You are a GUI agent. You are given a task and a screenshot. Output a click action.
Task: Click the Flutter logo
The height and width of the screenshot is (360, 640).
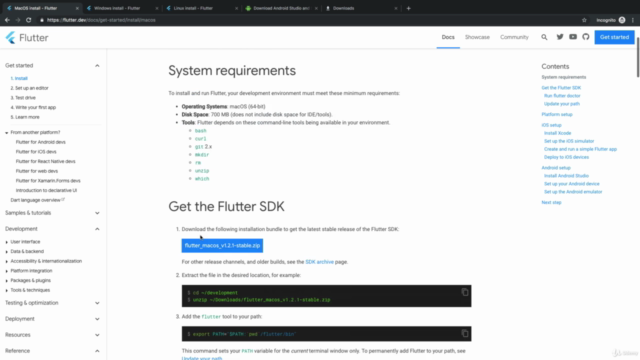coord(27,38)
